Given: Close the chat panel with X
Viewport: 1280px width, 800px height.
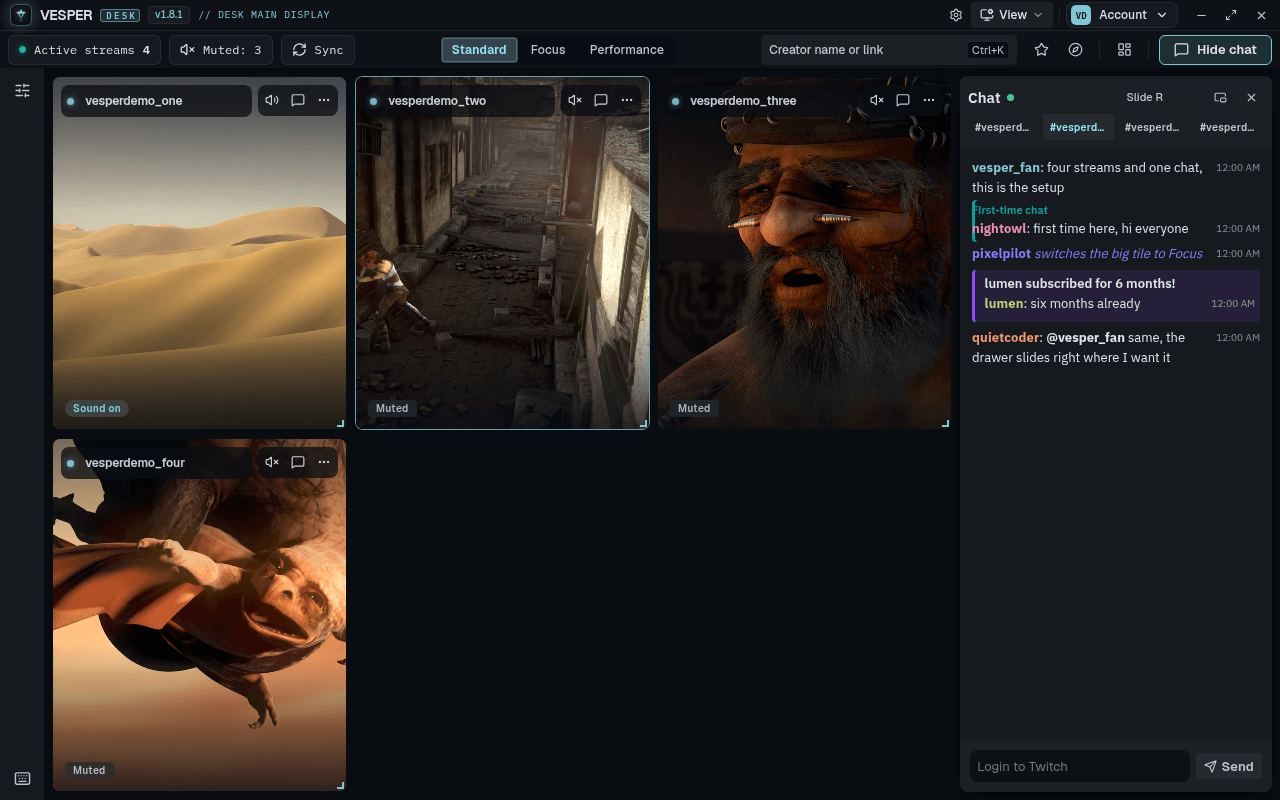Looking at the screenshot, I should click(1251, 98).
